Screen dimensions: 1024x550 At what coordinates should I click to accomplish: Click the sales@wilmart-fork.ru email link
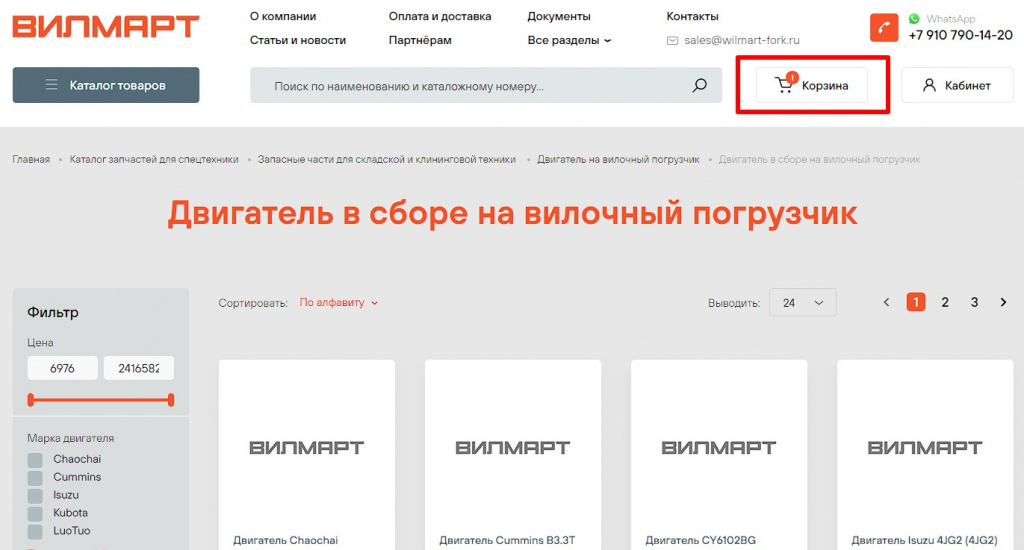[742, 40]
